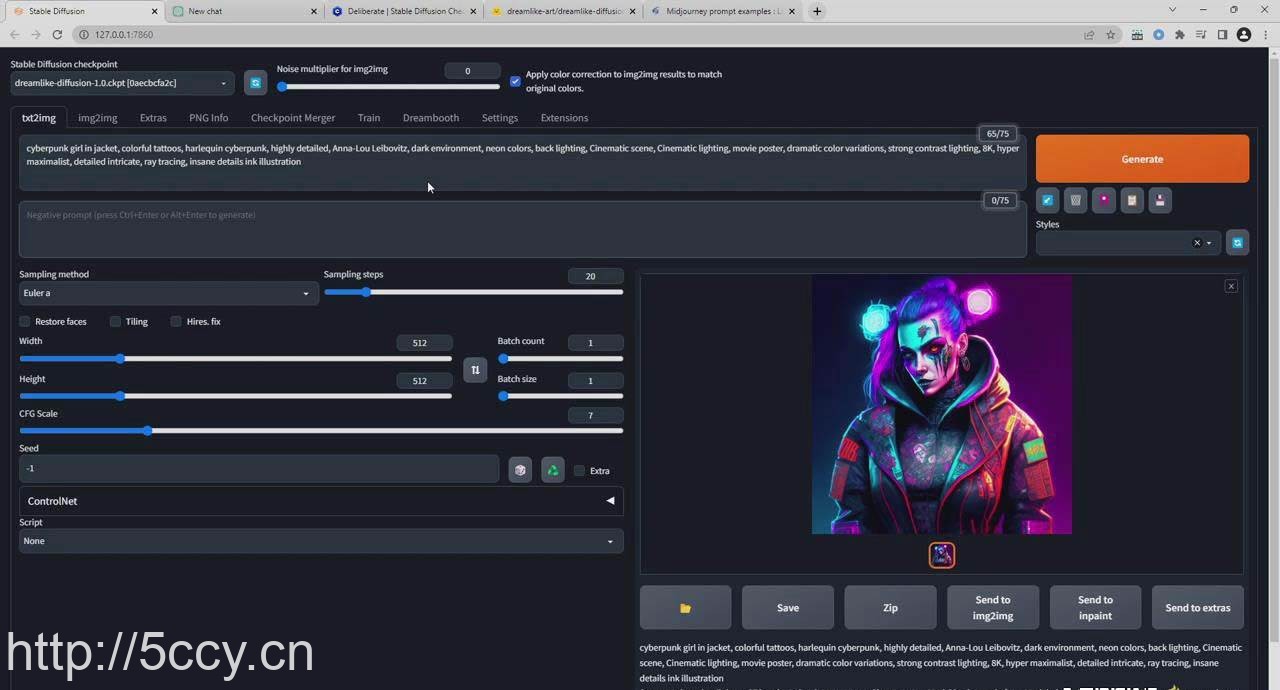This screenshot has width=1280, height=690.
Task: Swap width and height with the arrows button
Action: 475,370
